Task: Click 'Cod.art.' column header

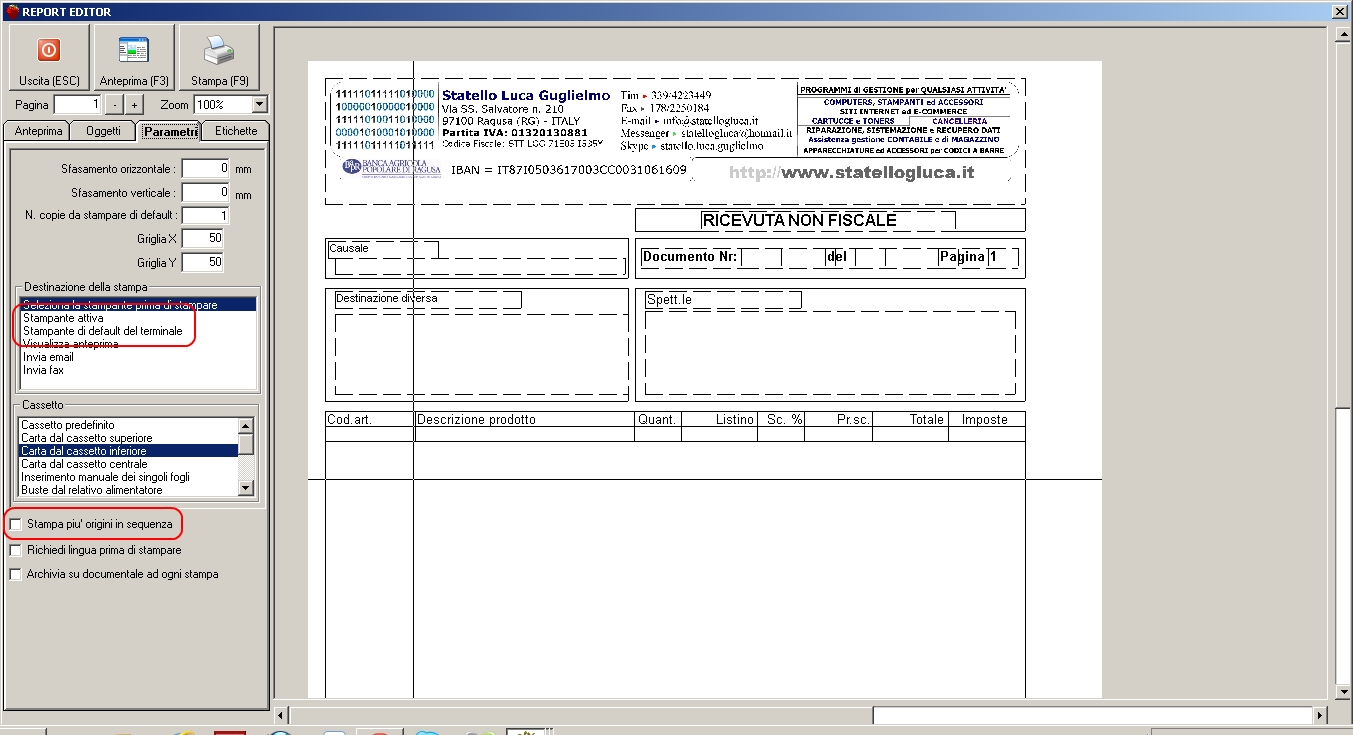Action: (350, 420)
